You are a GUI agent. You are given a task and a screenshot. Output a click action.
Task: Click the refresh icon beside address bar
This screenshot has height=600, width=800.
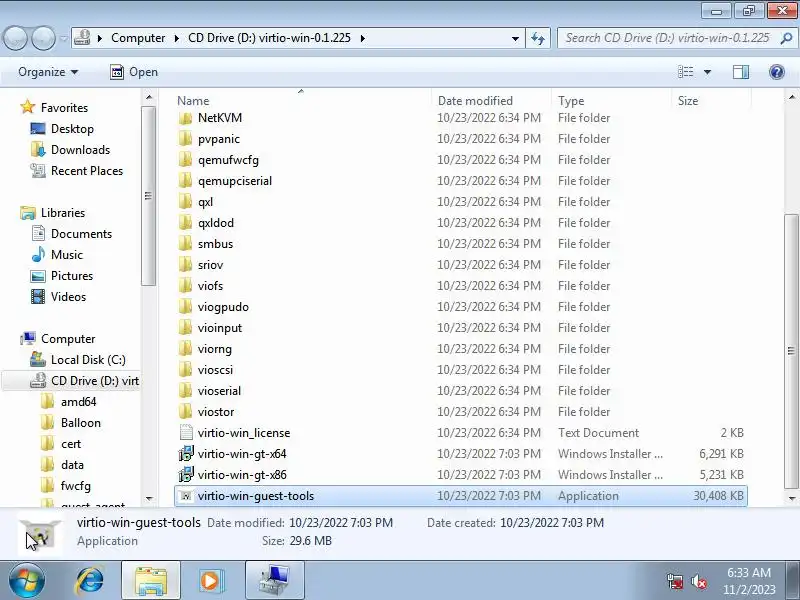tap(538, 38)
